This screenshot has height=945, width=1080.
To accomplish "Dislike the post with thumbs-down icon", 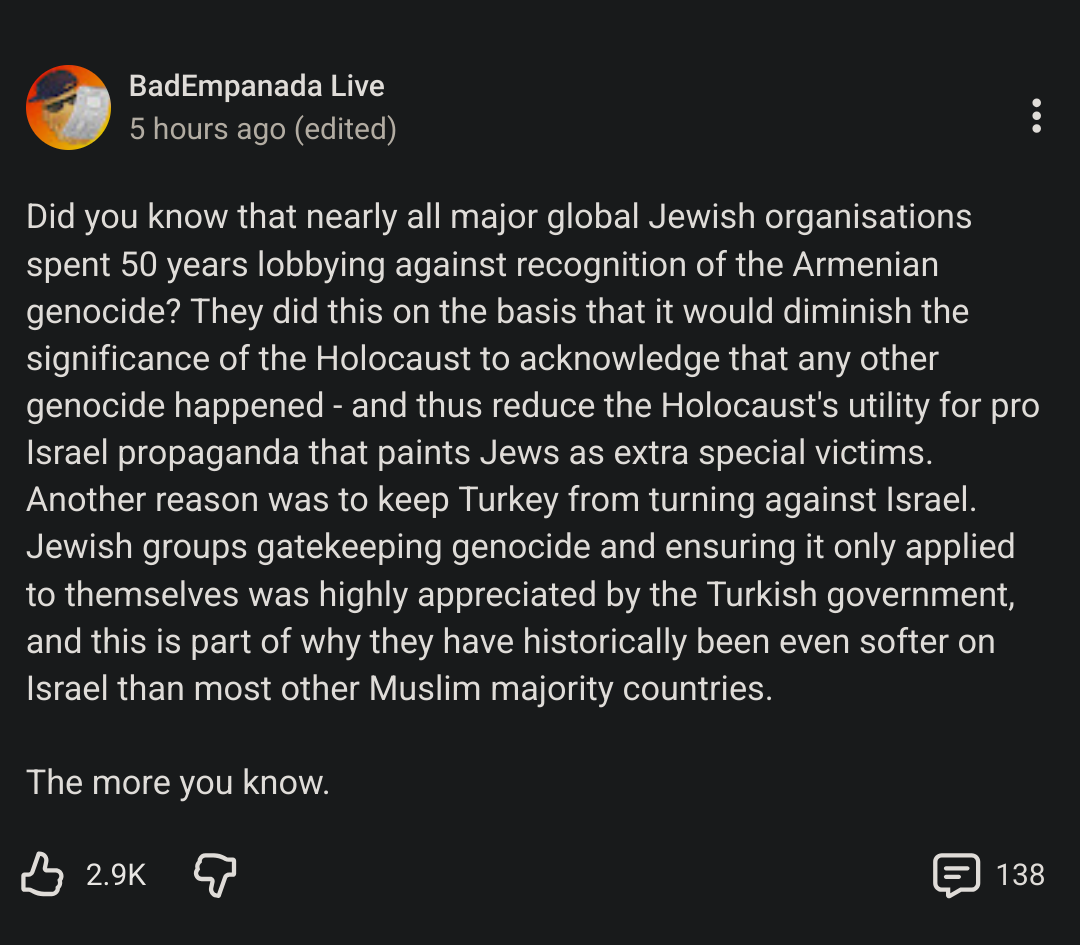I will pyautogui.click(x=215, y=874).
